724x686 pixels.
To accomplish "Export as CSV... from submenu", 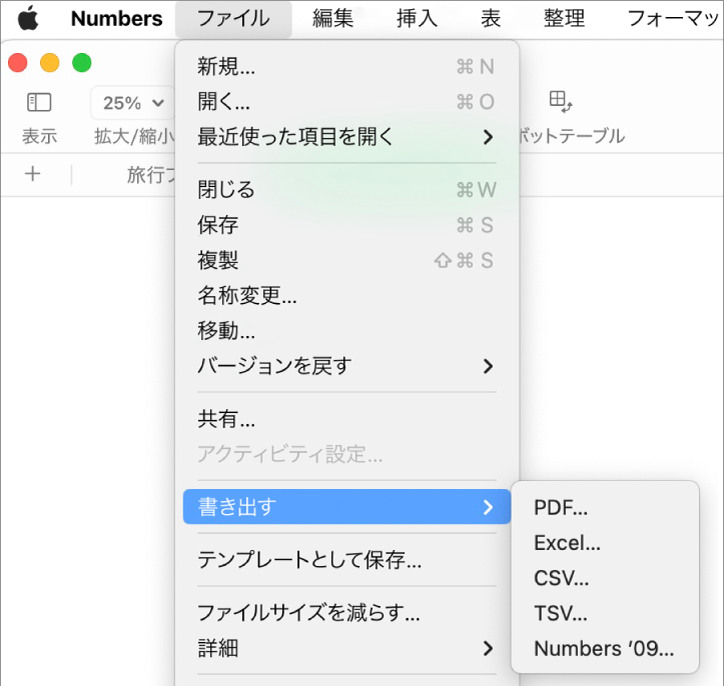I will (x=605, y=578).
